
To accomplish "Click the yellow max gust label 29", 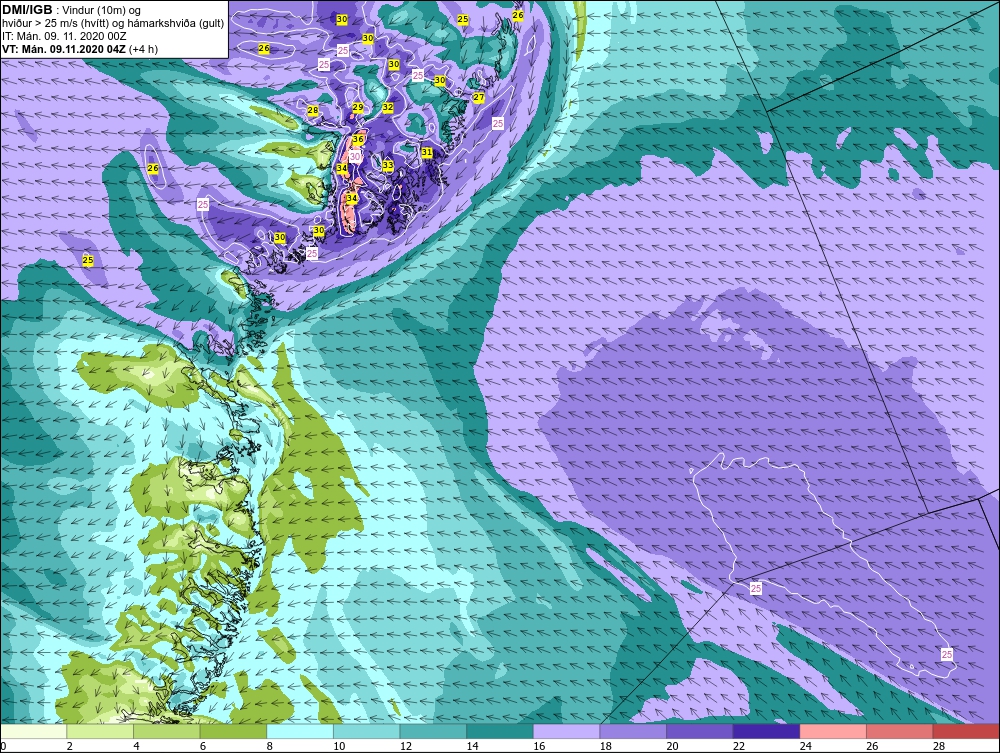I will click(358, 108).
